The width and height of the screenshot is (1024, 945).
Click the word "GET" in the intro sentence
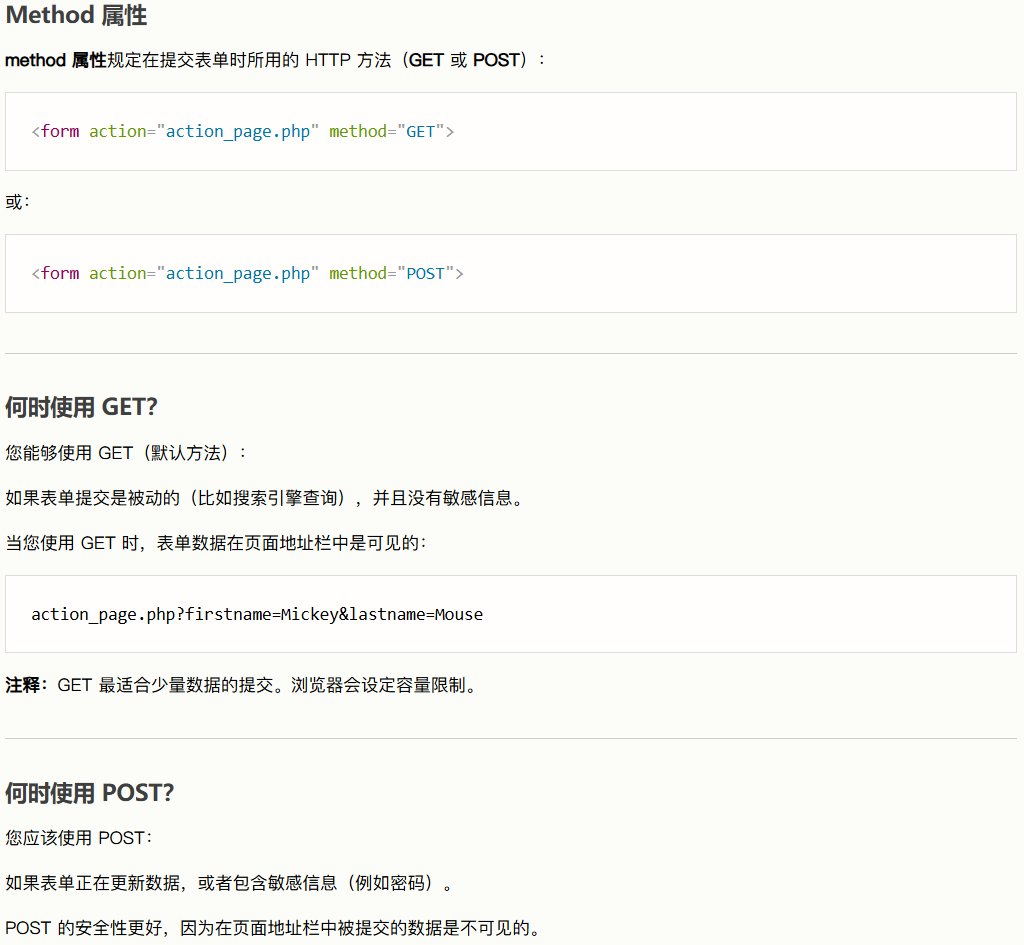pos(427,60)
